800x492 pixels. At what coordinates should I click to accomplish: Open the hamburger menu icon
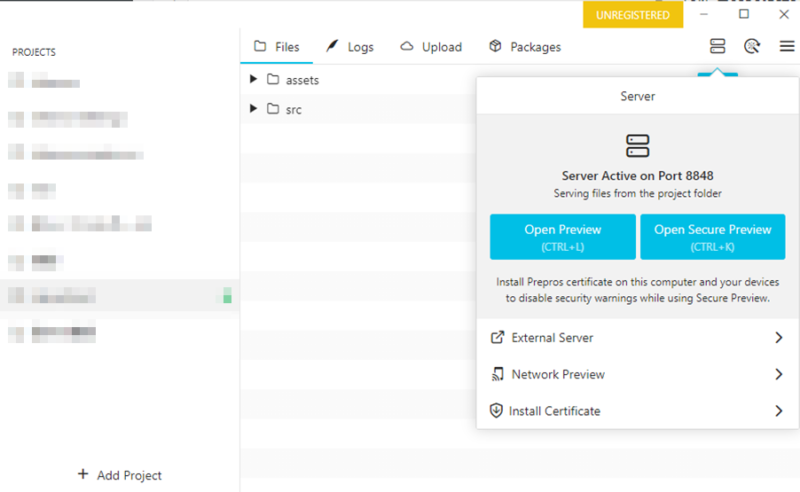click(787, 46)
